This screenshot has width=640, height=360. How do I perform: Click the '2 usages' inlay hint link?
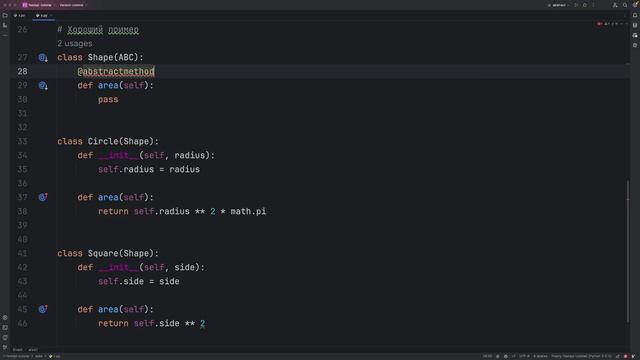click(75, 43)
